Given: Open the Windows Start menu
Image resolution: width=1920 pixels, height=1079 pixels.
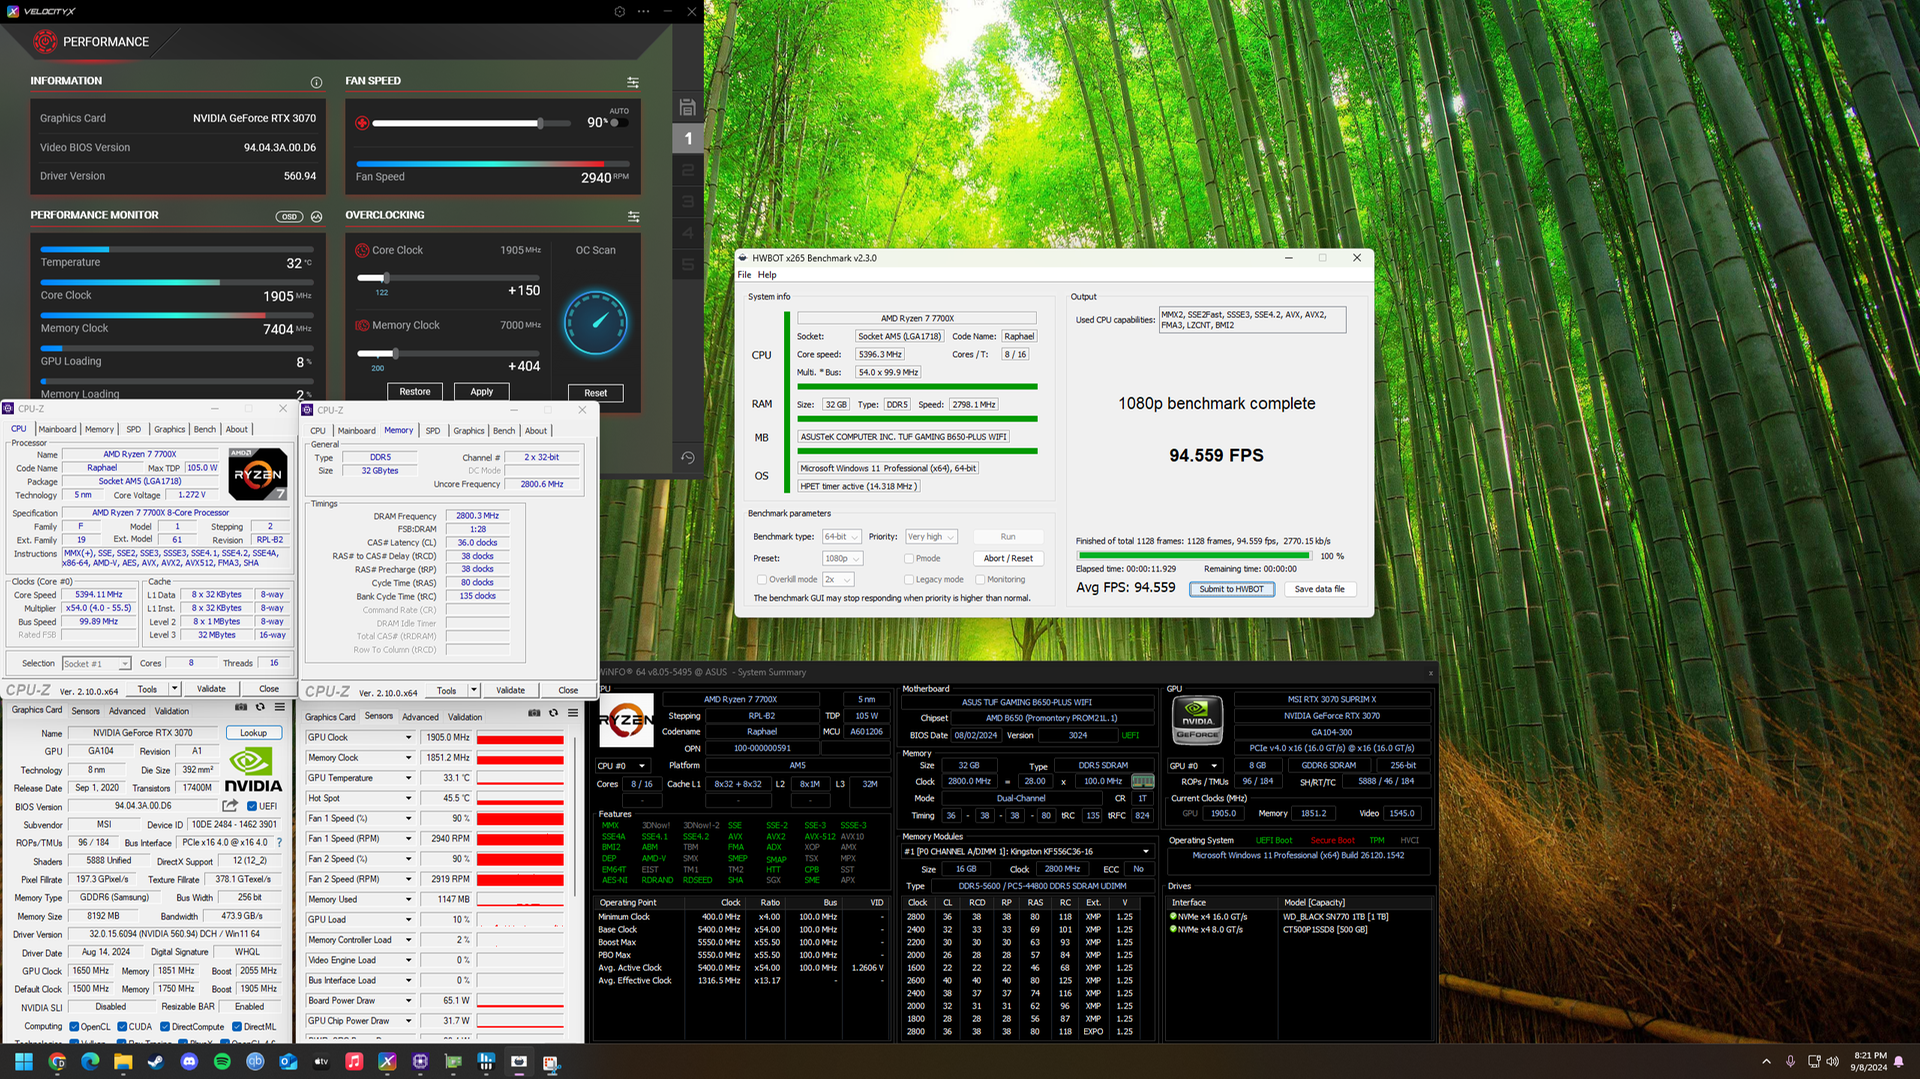Looking at the screenshot, I should (x=24, y=1062).
